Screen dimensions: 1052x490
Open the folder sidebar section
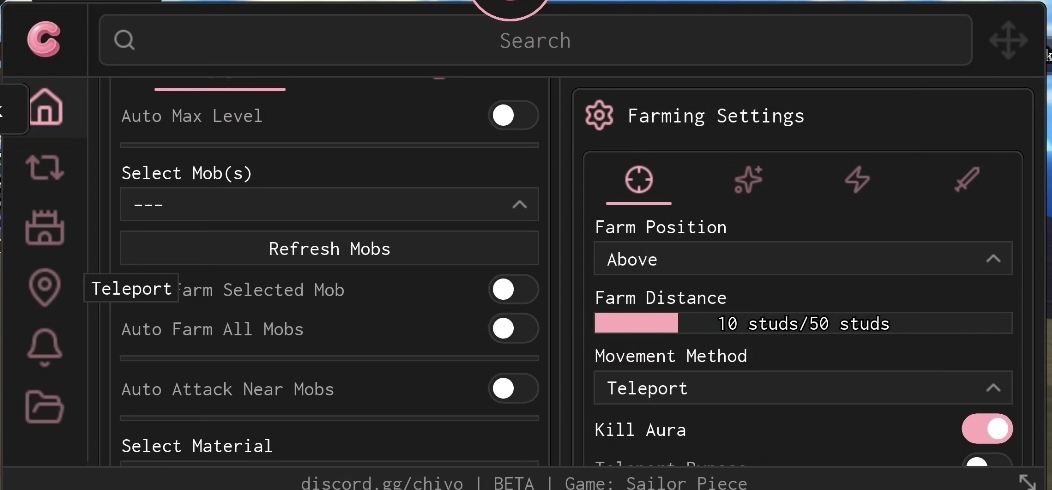click(44, 407)
